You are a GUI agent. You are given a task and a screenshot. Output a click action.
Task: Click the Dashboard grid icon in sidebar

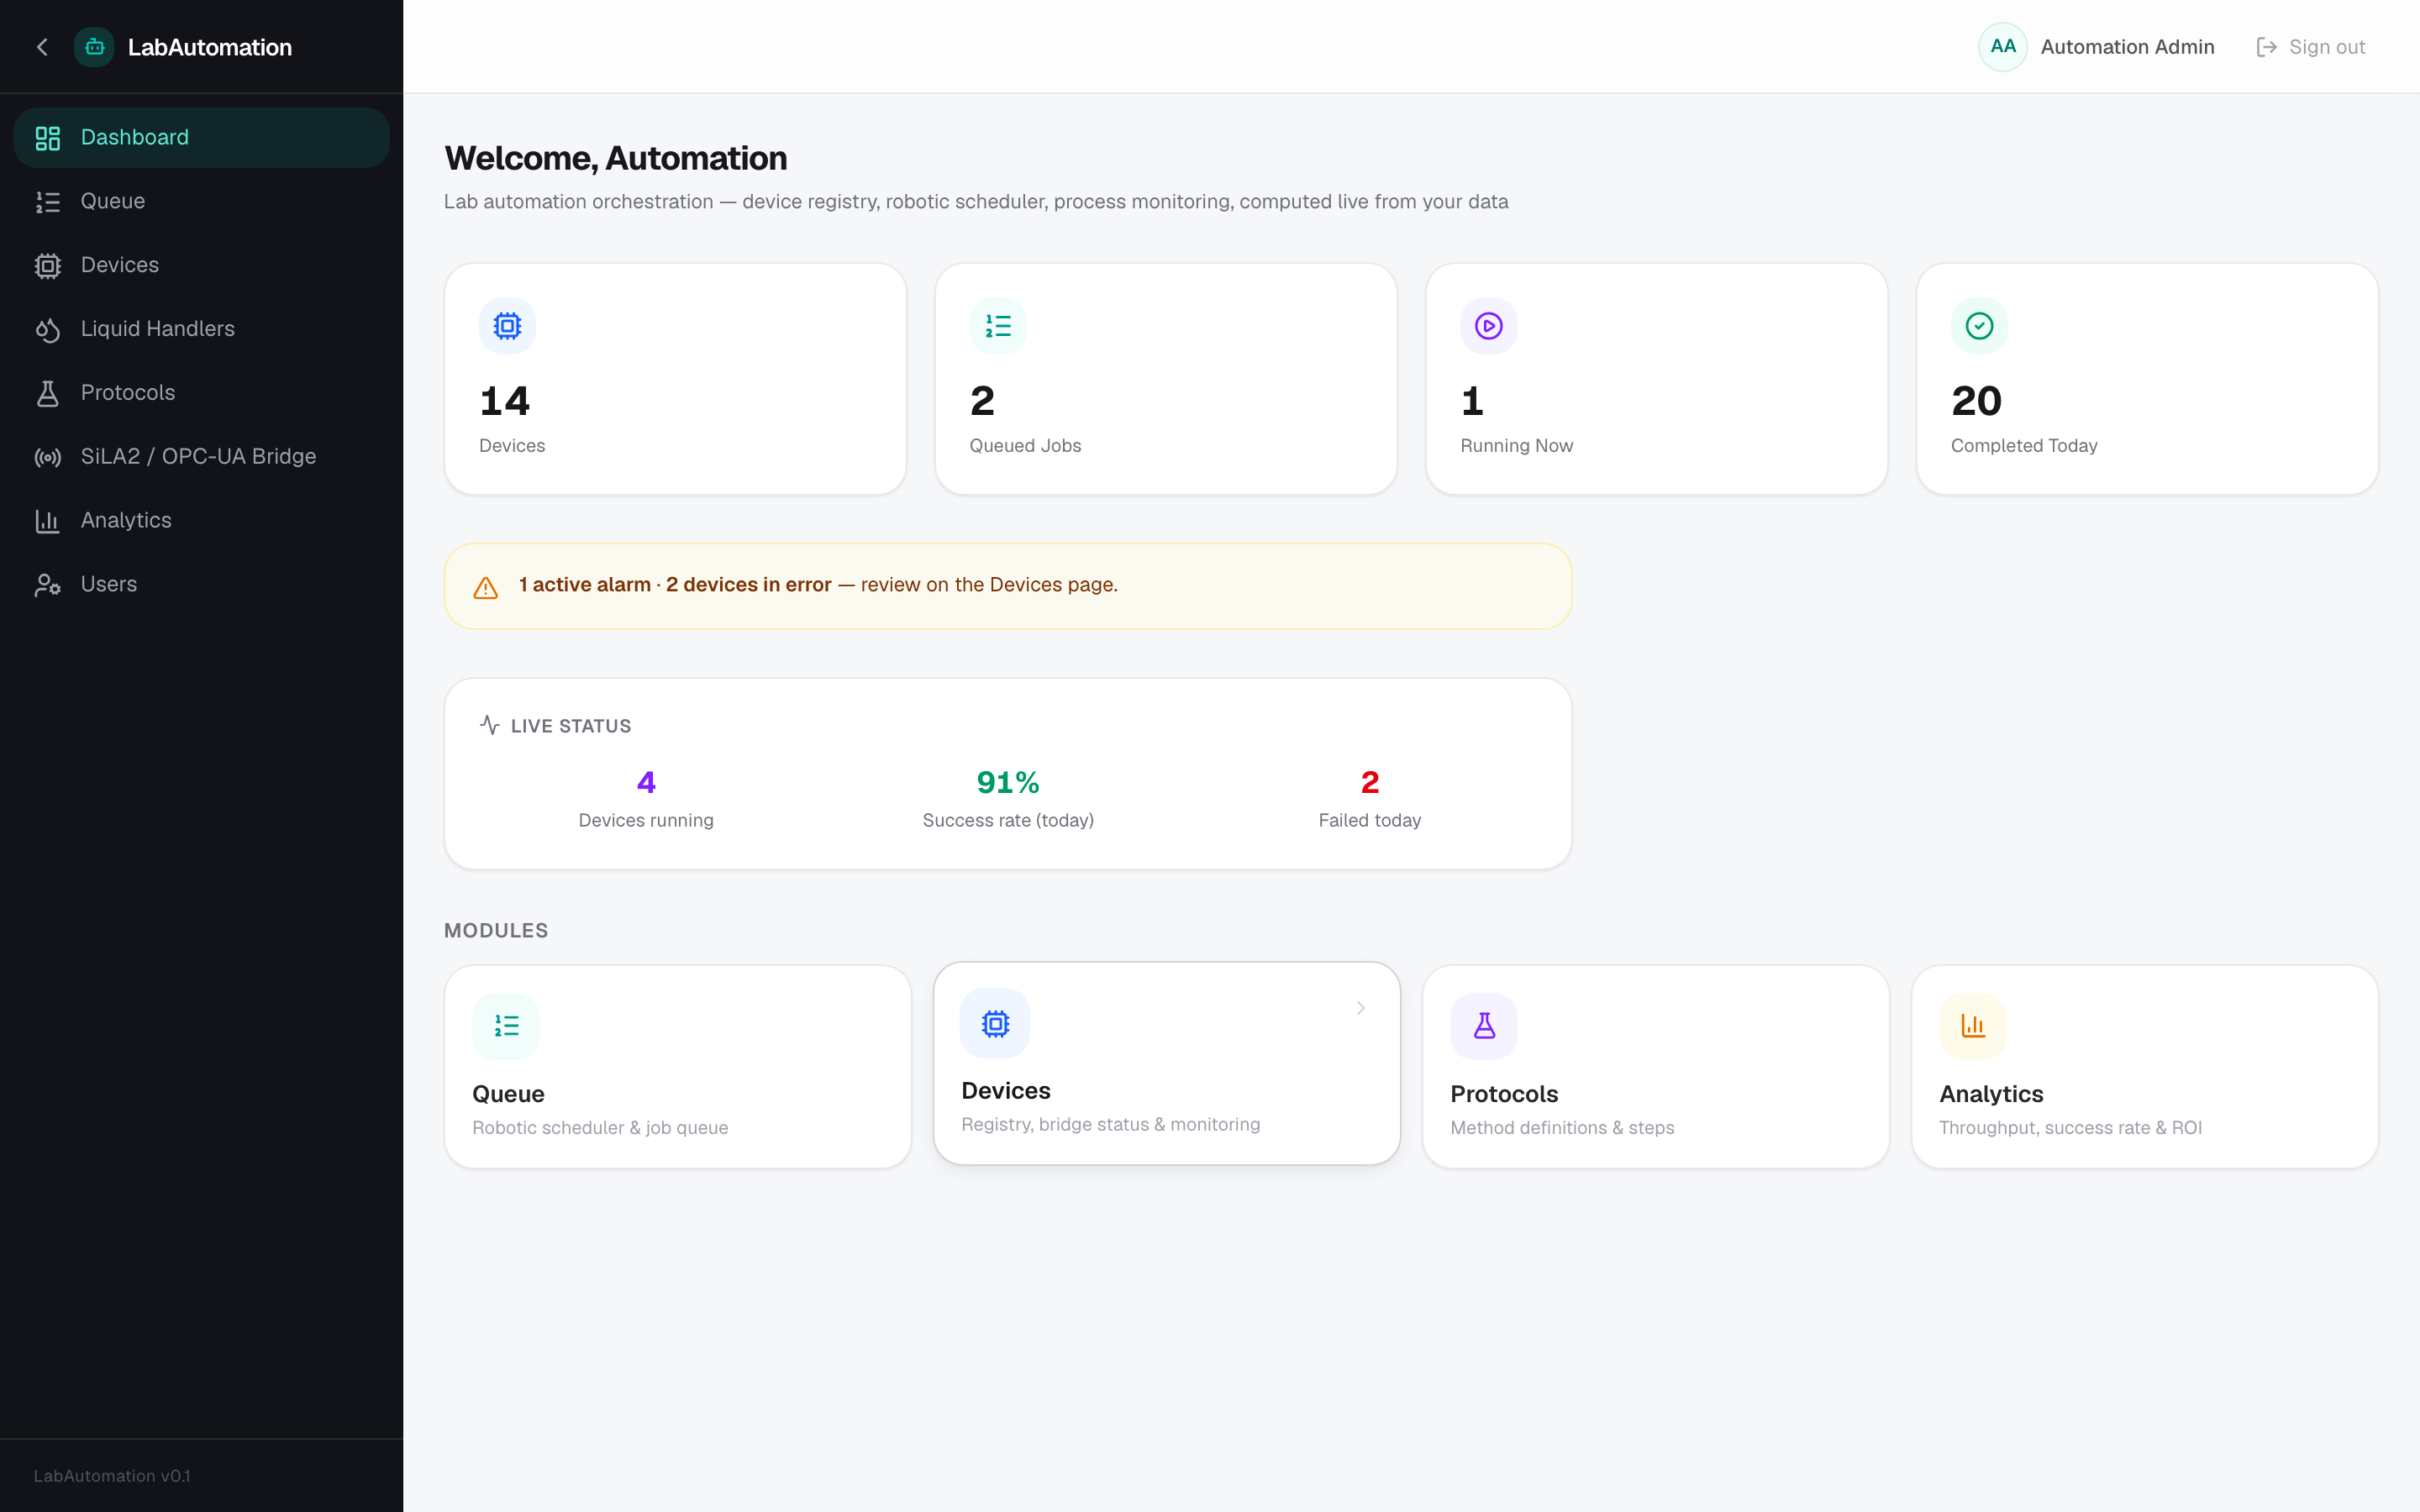pyautogui.click(x=48, y=138)
